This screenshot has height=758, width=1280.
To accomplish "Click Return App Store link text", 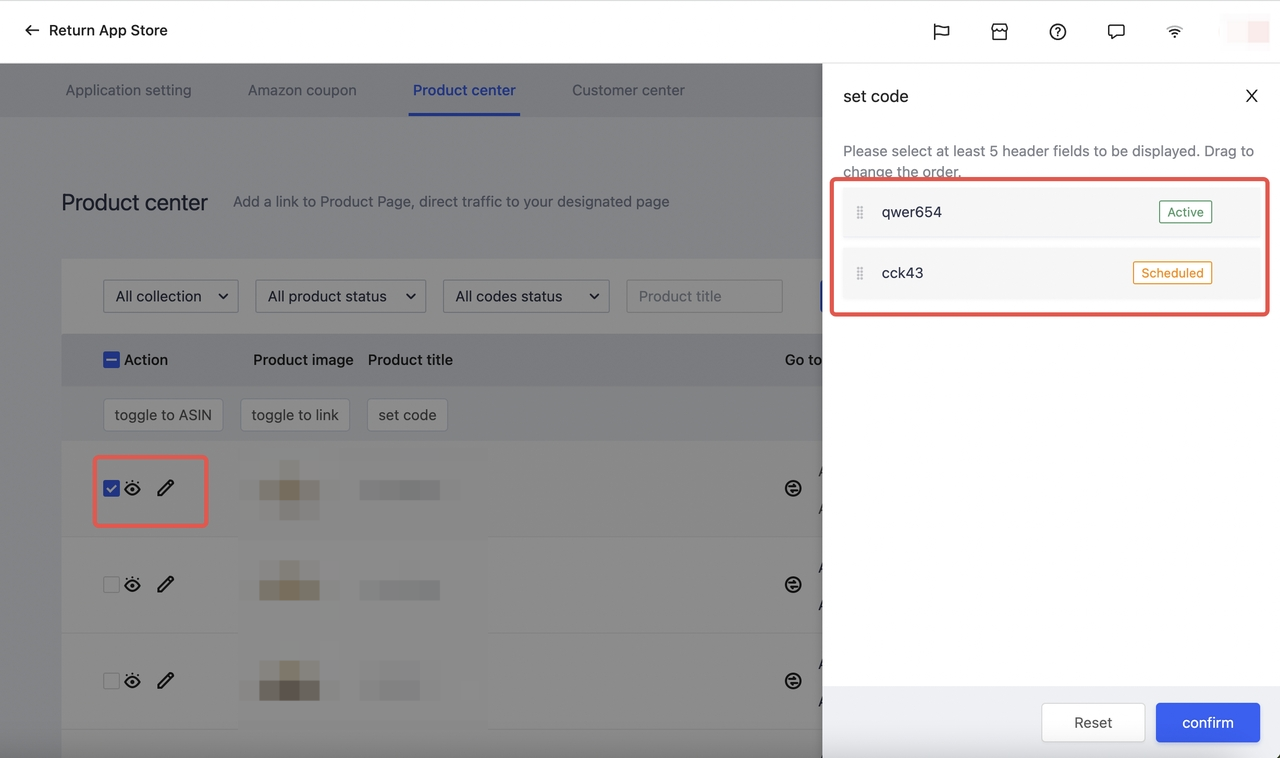I will pyautogui.click(x=108, y=30).
